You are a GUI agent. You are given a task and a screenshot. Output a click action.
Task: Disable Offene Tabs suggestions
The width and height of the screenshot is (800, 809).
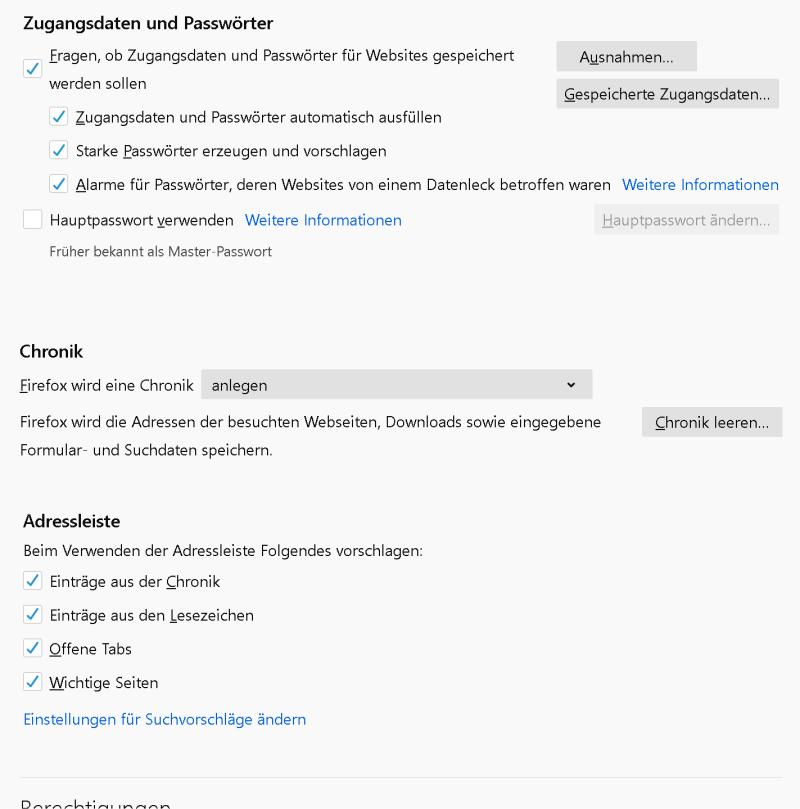33,649
